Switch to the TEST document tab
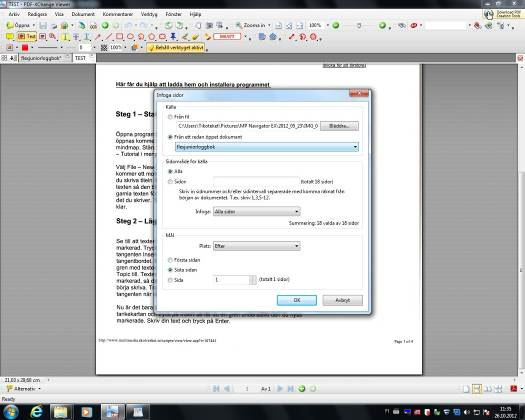 [x=80, y=58]
